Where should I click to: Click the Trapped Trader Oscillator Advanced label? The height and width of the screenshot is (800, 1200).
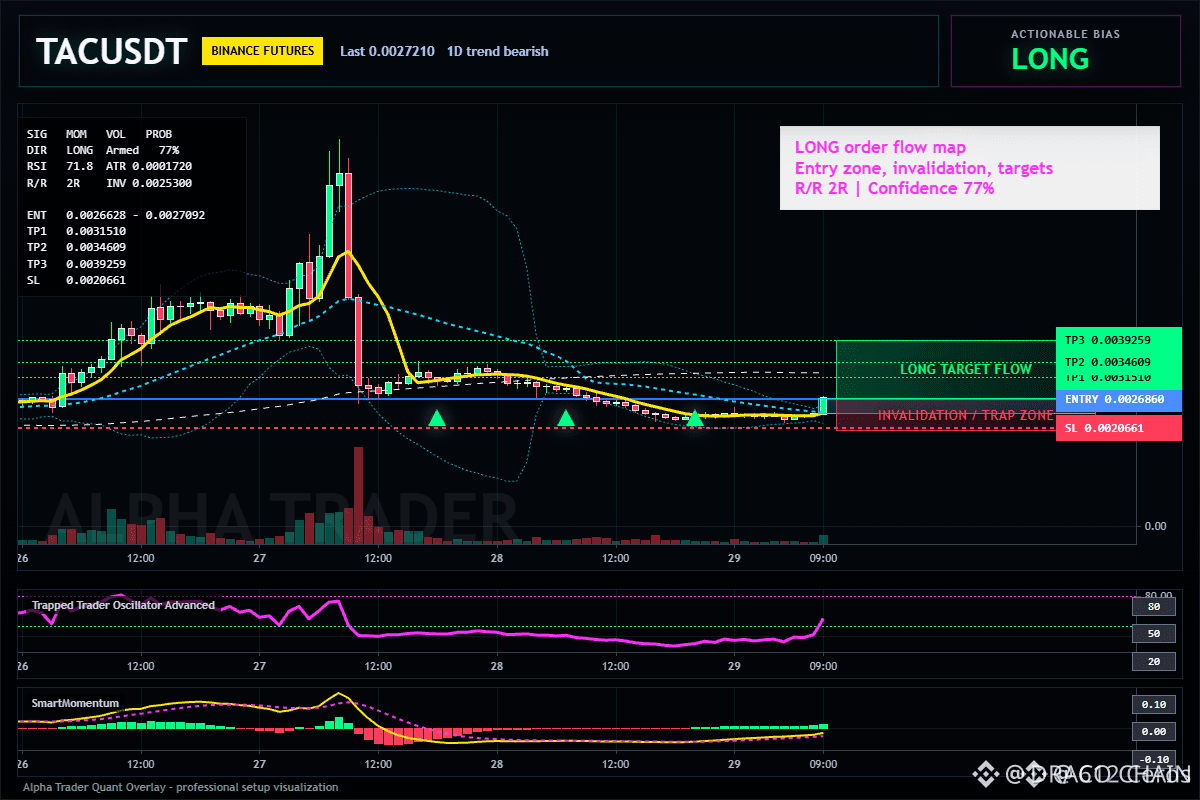123,605
